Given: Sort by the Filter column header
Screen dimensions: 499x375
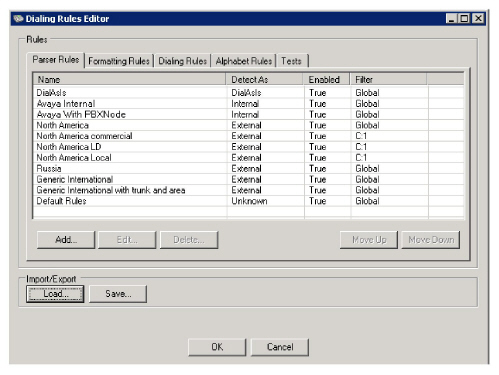Looking at the screenshot, I should tap(389, 80).
